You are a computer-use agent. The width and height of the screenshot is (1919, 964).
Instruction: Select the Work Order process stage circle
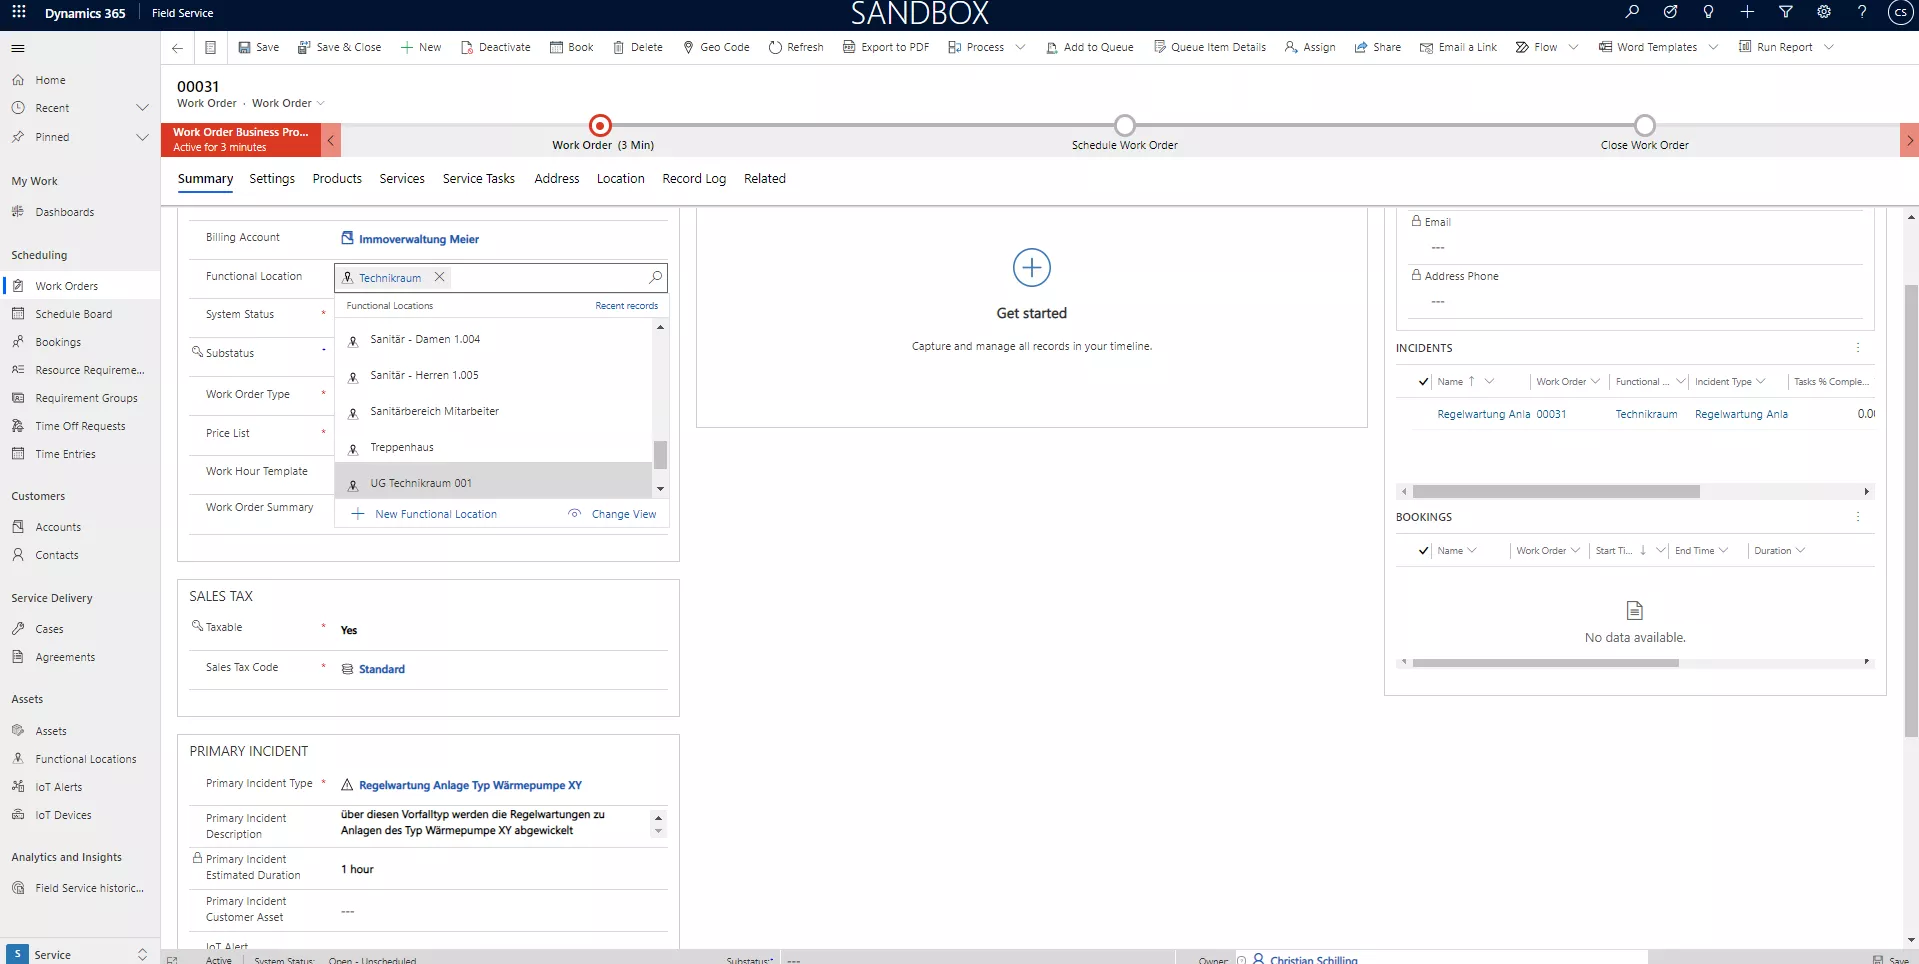click(x=600, y=126)
